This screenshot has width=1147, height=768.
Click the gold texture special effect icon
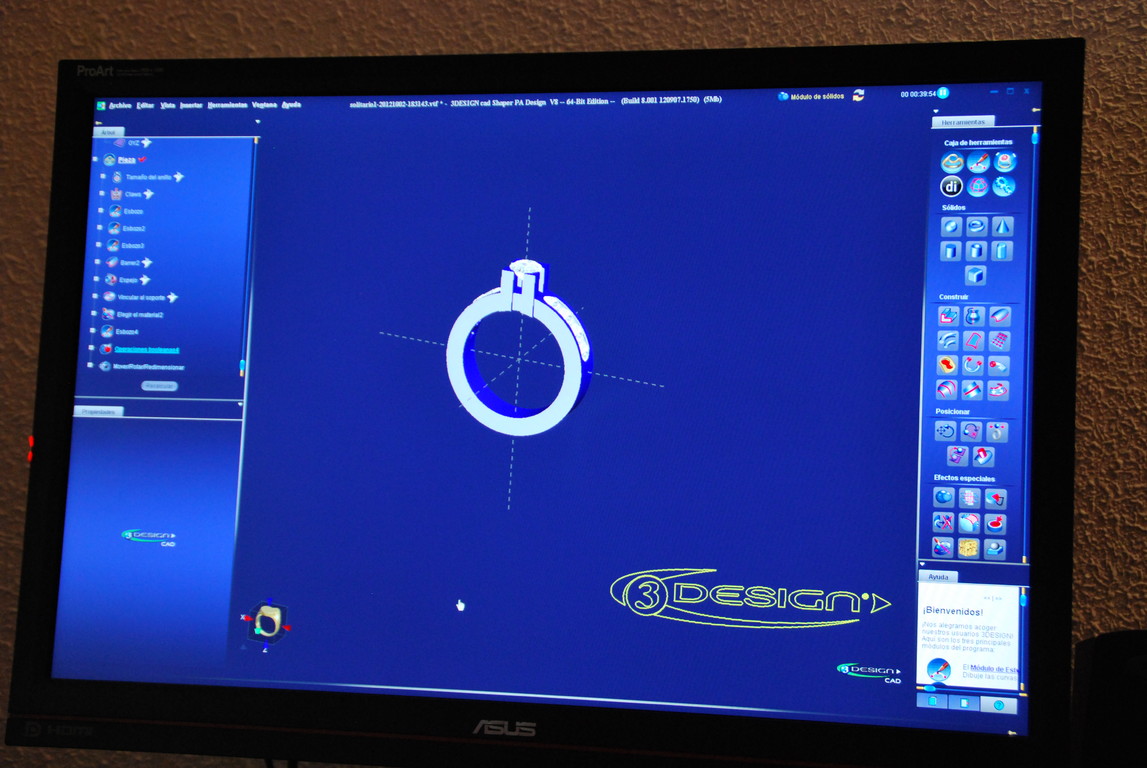(968, 548)
